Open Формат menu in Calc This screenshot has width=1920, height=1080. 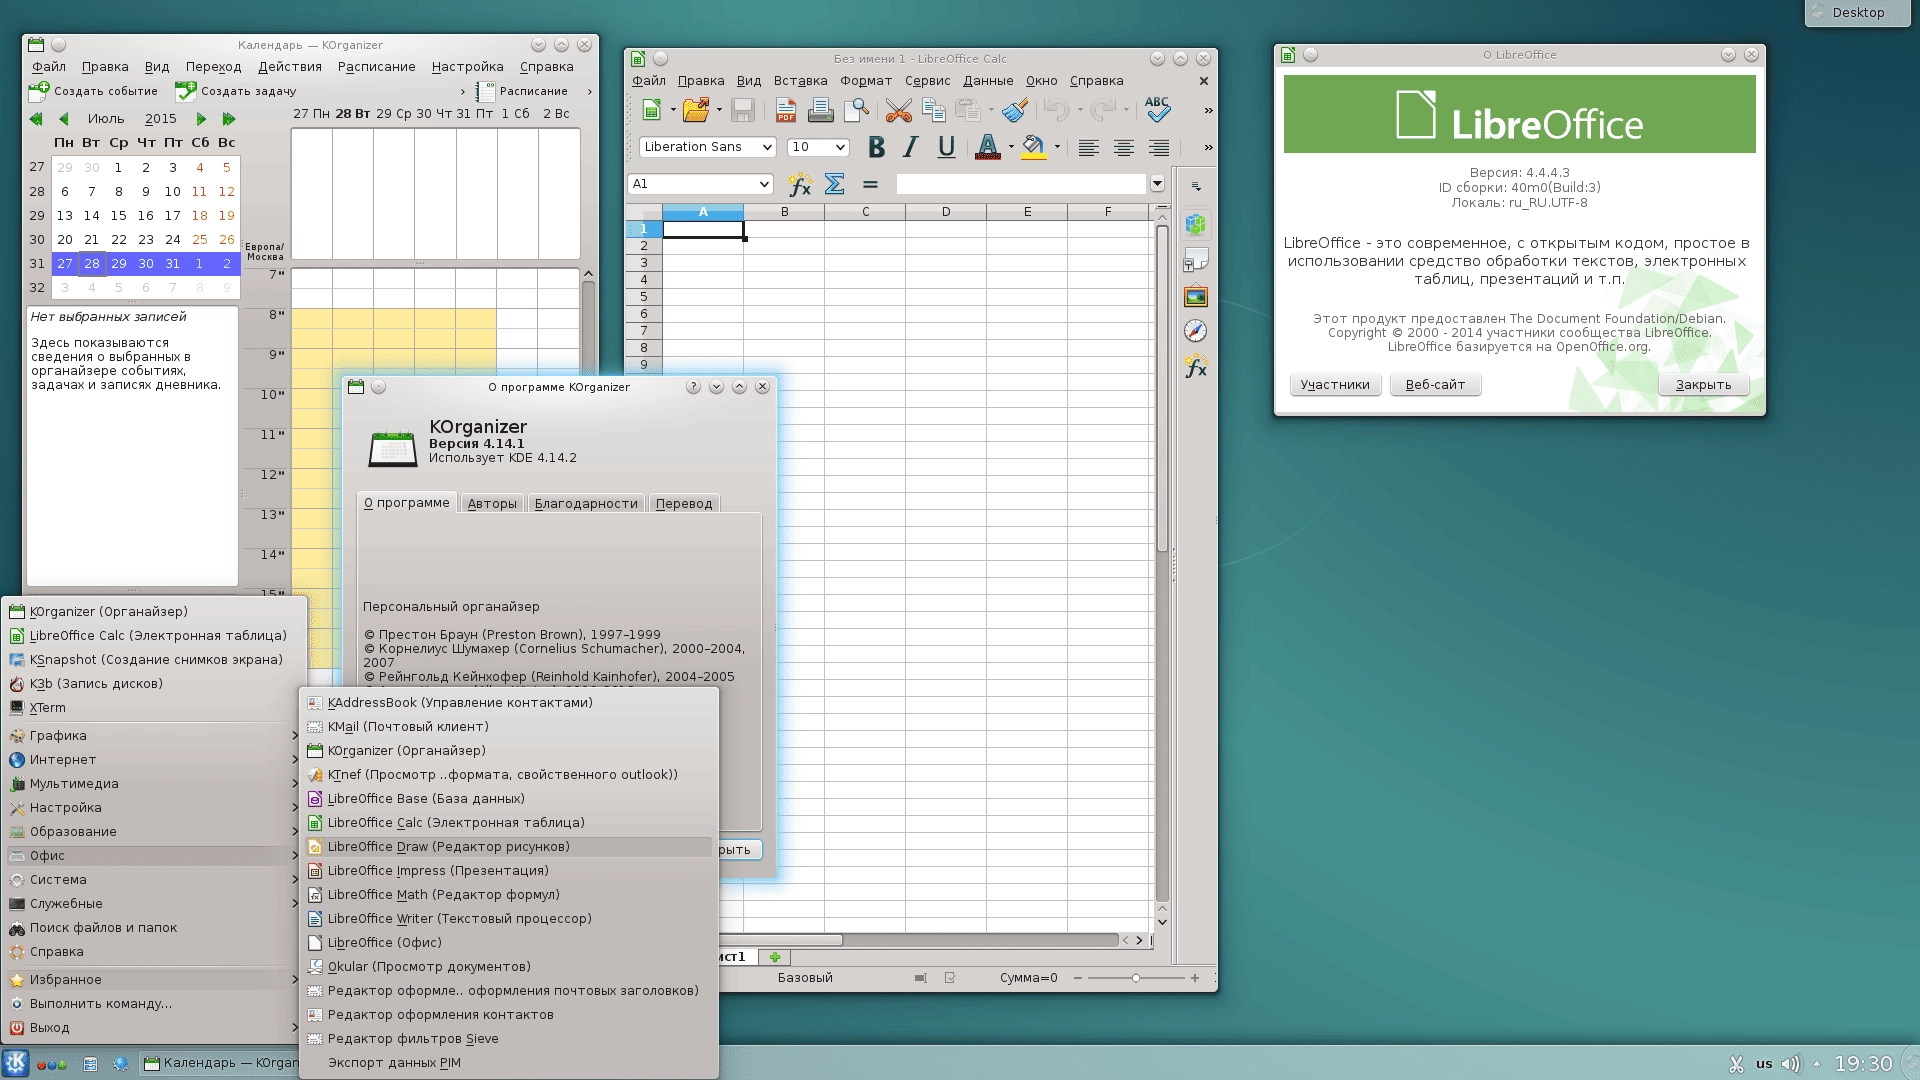(x=866, y=81)
